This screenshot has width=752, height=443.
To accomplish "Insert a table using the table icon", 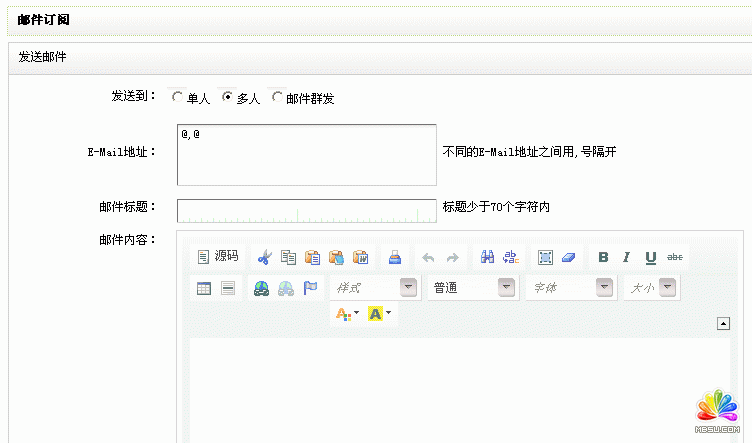I will pyautogui.click(x=204, y=288).
